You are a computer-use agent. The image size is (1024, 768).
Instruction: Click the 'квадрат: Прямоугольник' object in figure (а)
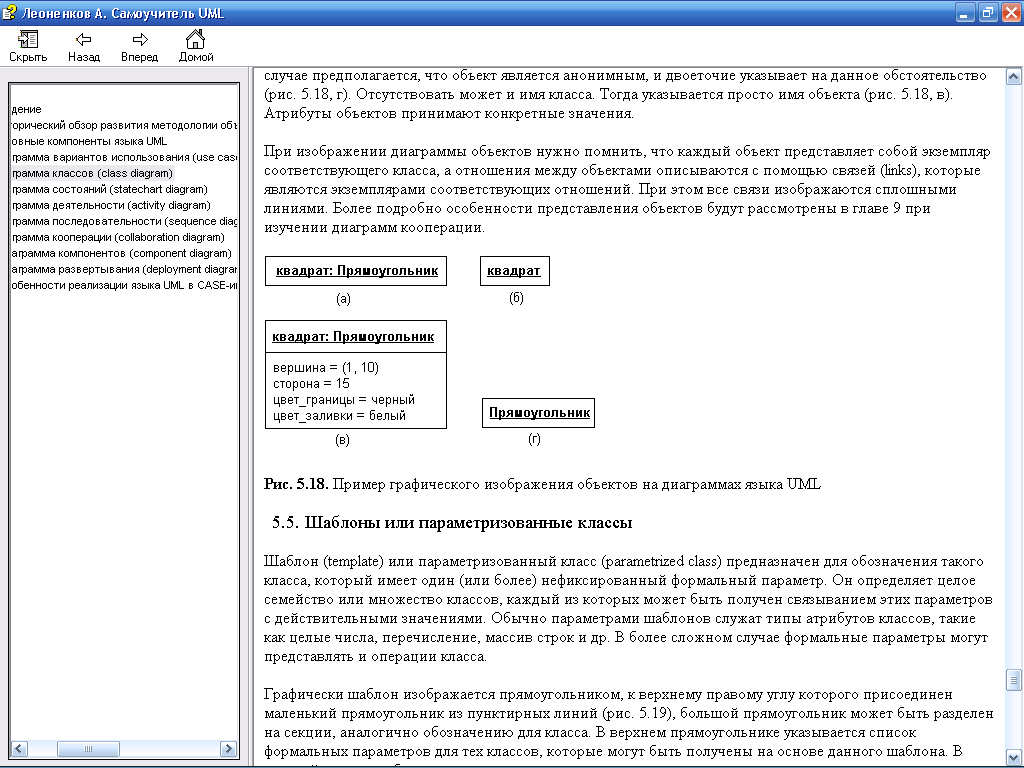click(356, 271)
